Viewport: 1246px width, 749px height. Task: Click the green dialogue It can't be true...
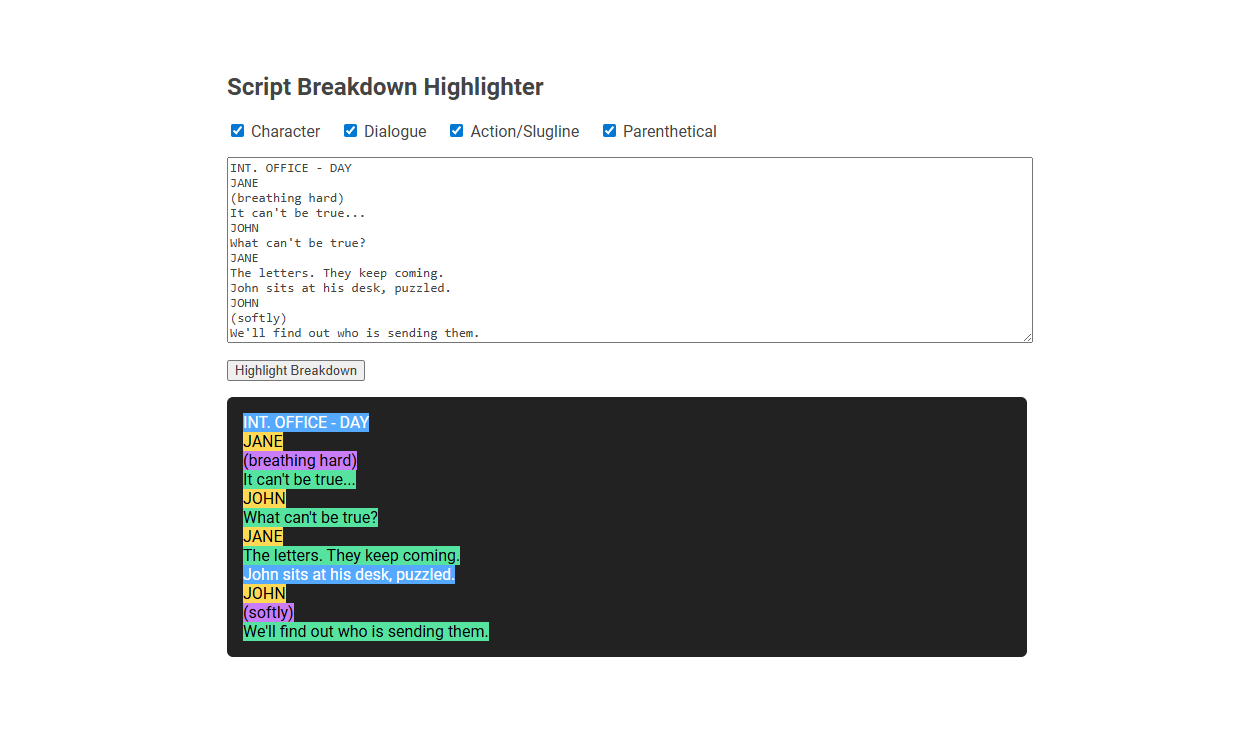pyautogui.click(x=299, y=479)
